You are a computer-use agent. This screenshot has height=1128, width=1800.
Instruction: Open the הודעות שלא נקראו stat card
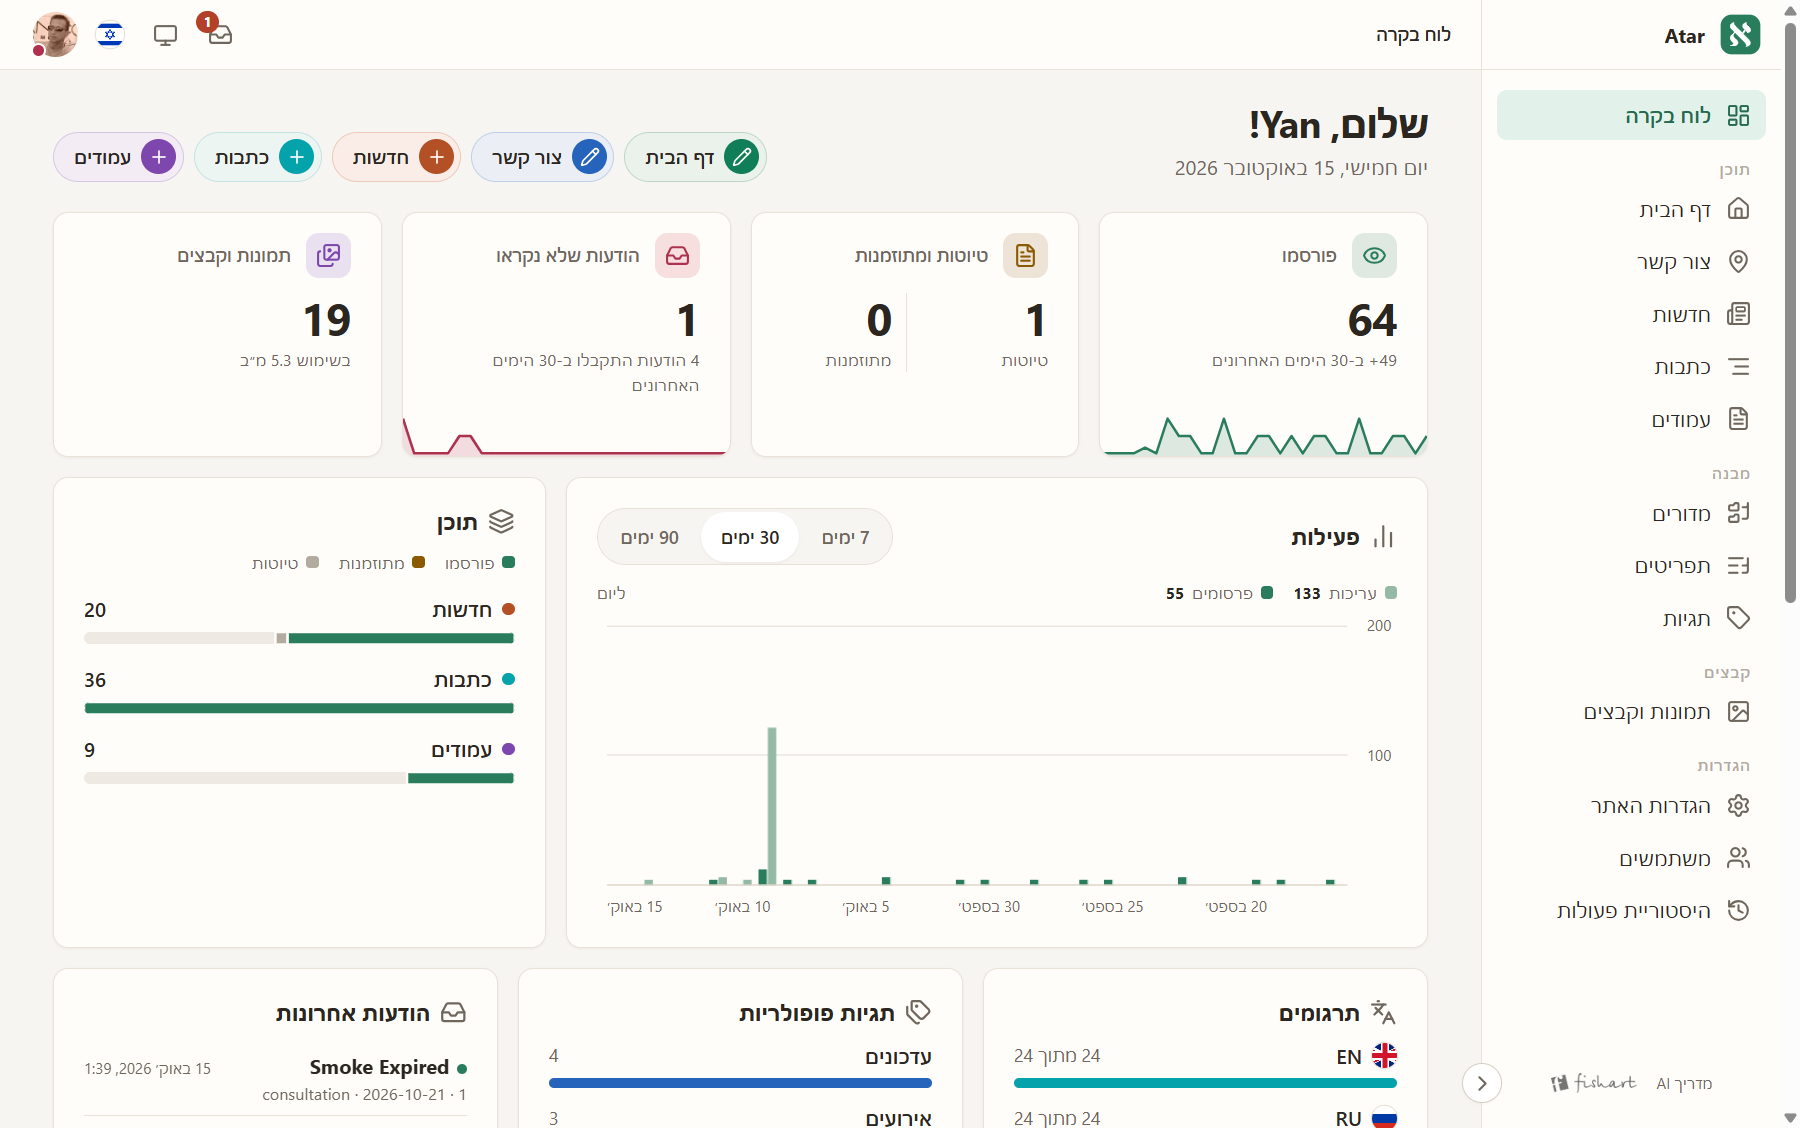coord(566,335)
